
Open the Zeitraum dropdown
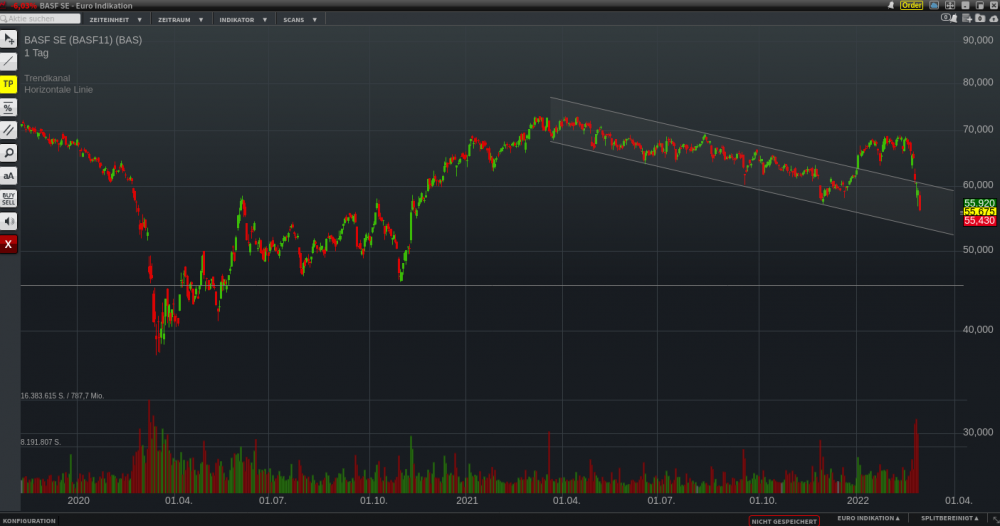(180, 20)
